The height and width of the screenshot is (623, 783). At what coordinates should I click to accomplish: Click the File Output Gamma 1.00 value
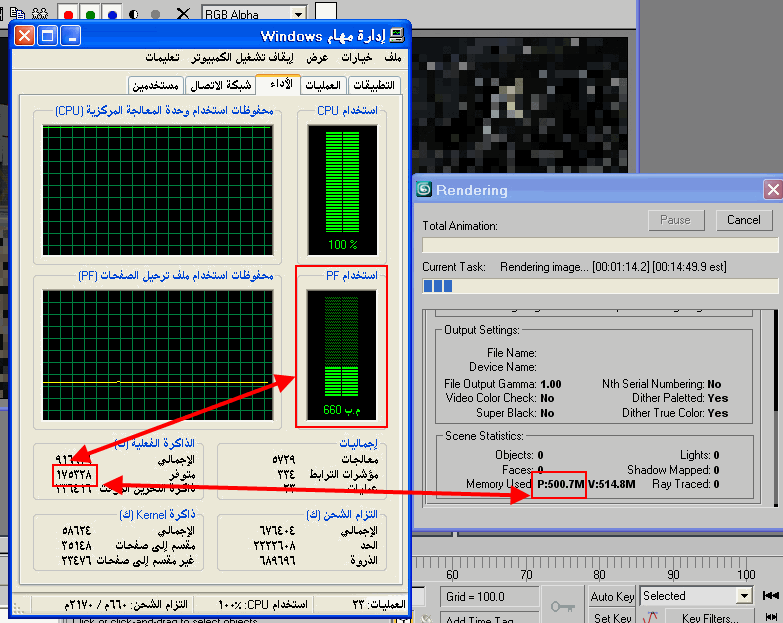pos(551,384)
